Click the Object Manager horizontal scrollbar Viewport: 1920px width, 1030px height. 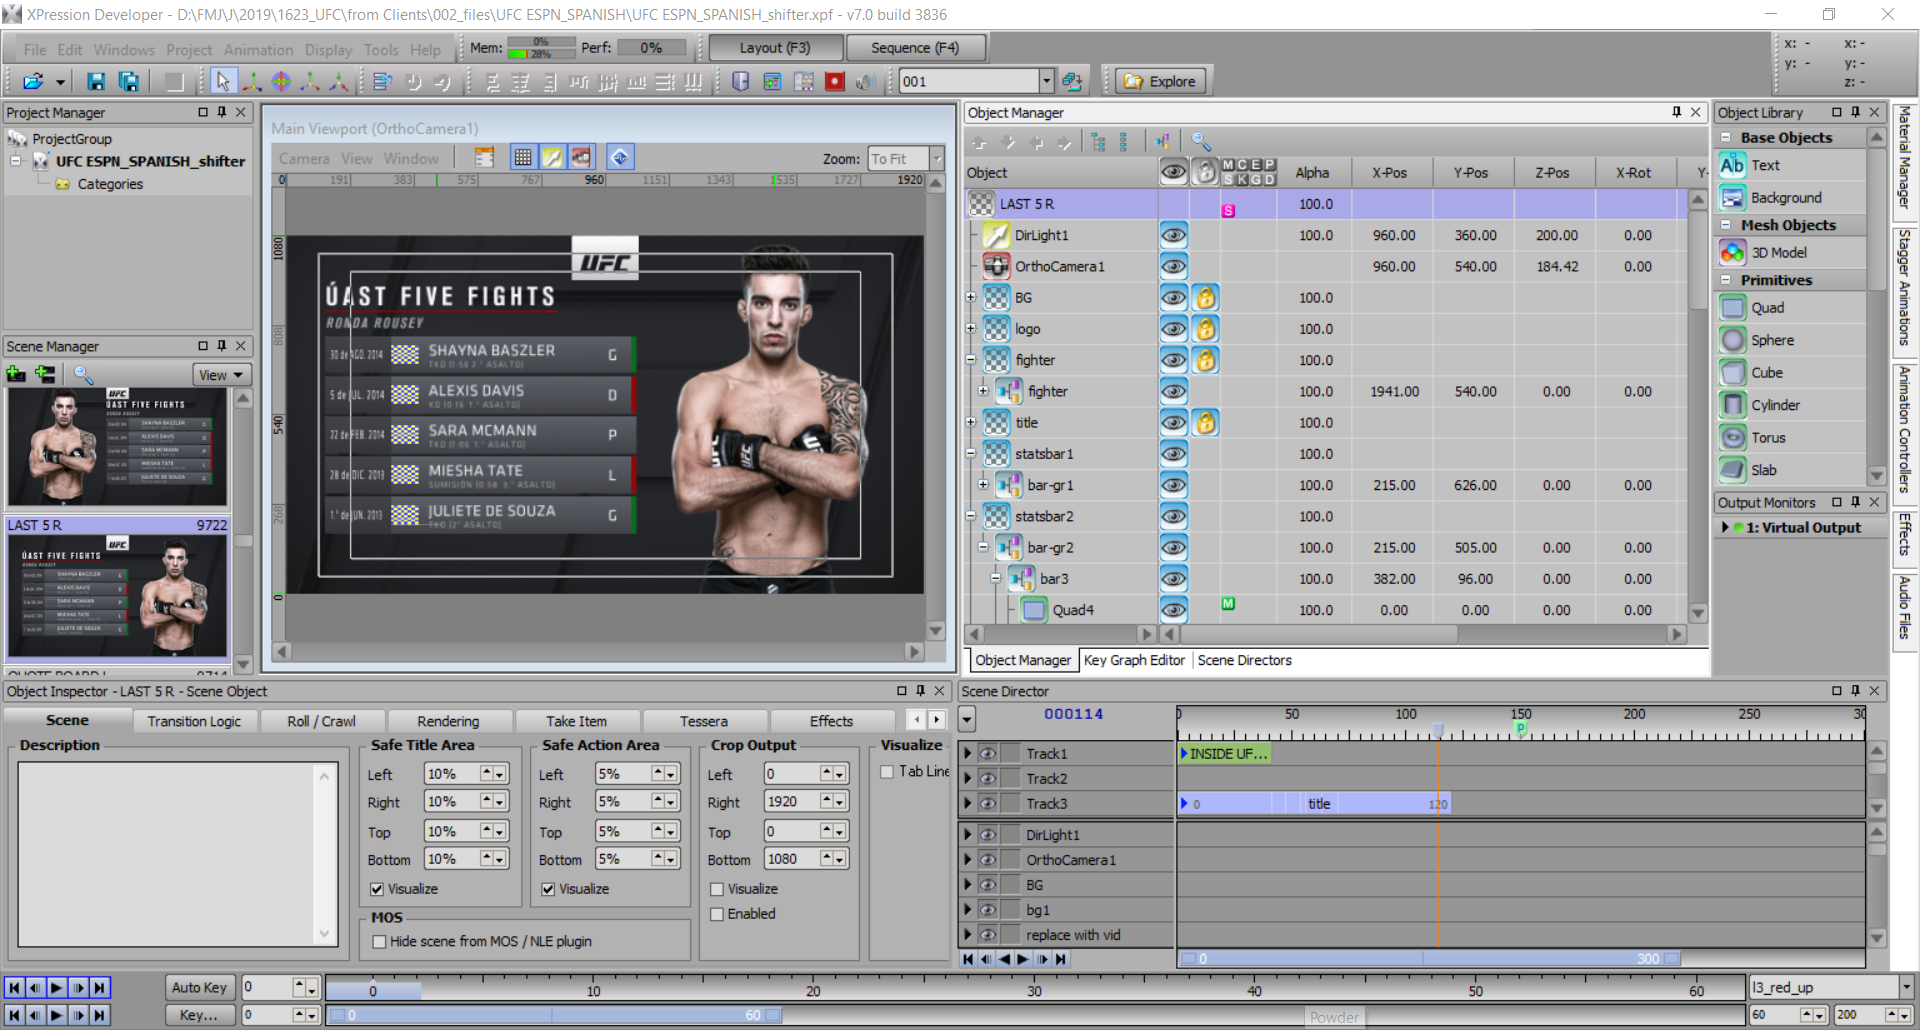point(1423,634)
